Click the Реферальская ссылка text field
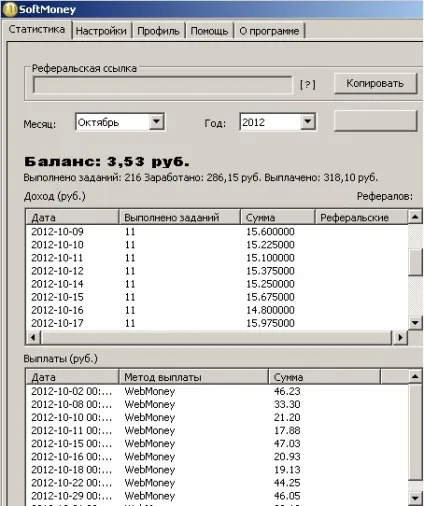Viewport: 424px width, 506px height. click(x=163, y=85)
